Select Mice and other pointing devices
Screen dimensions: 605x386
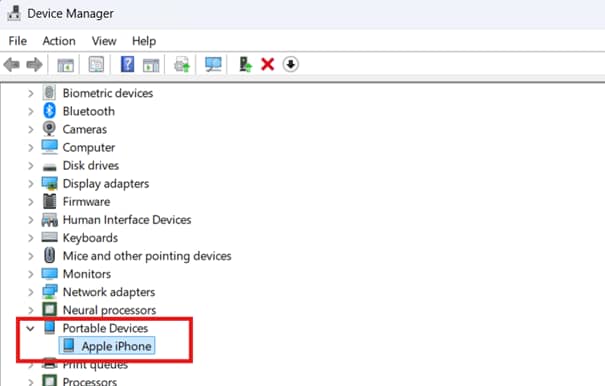(147, 256)
